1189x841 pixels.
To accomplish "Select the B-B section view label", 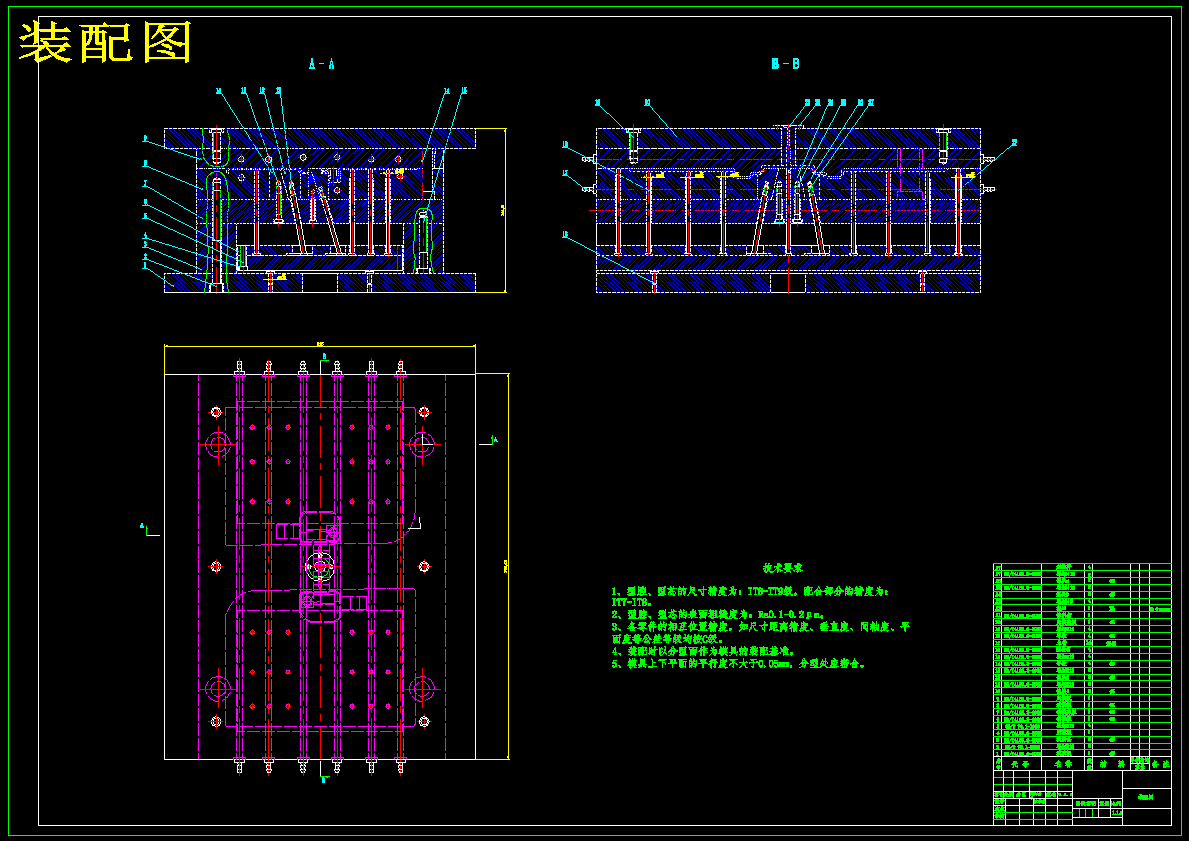I will coord(786,64).
